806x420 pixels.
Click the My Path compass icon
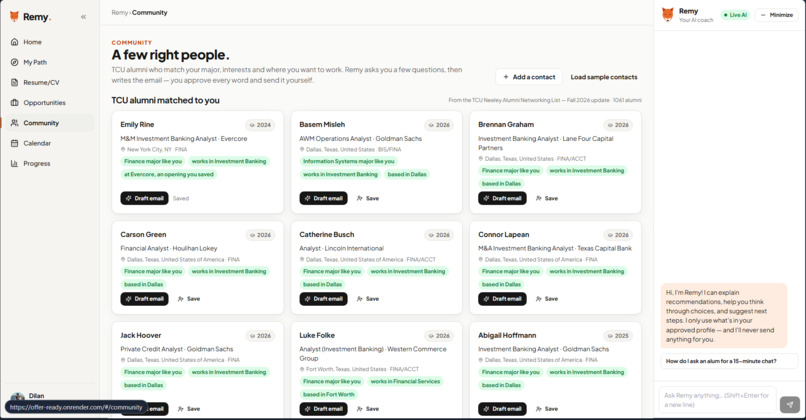(x=14, y=62)
